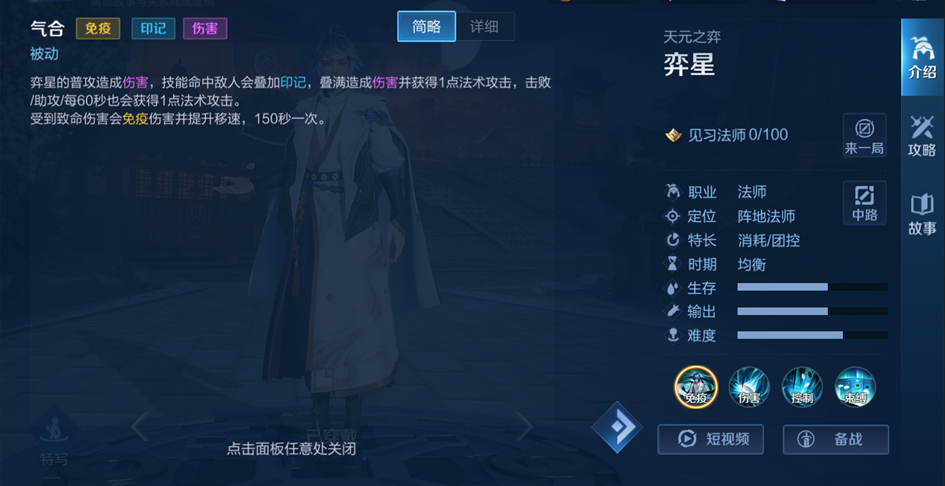
Task: Go to previous hero with left chevron
Action: (x=139, y=427)
